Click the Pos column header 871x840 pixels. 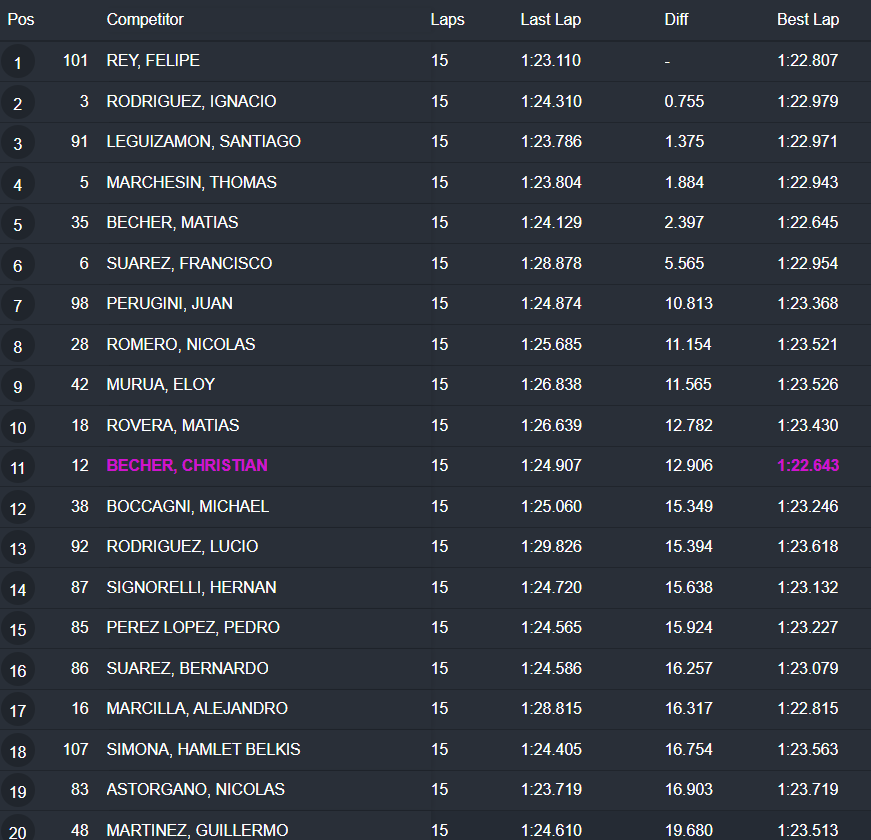point(21,20)
